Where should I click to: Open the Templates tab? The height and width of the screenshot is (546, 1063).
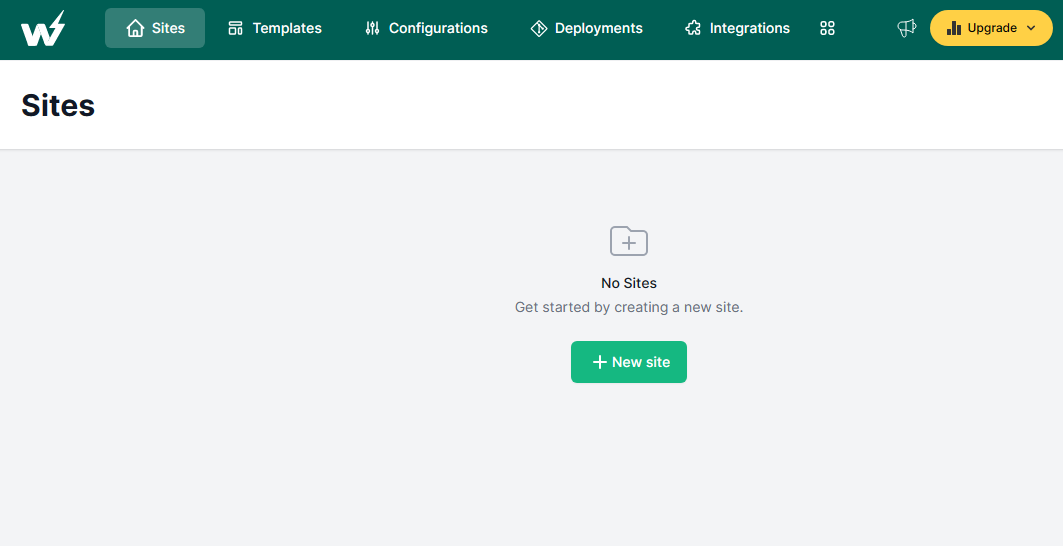275,28
